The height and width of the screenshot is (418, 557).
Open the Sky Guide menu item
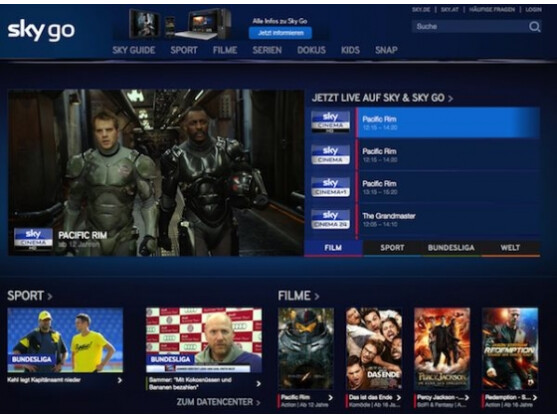[134, 50]
